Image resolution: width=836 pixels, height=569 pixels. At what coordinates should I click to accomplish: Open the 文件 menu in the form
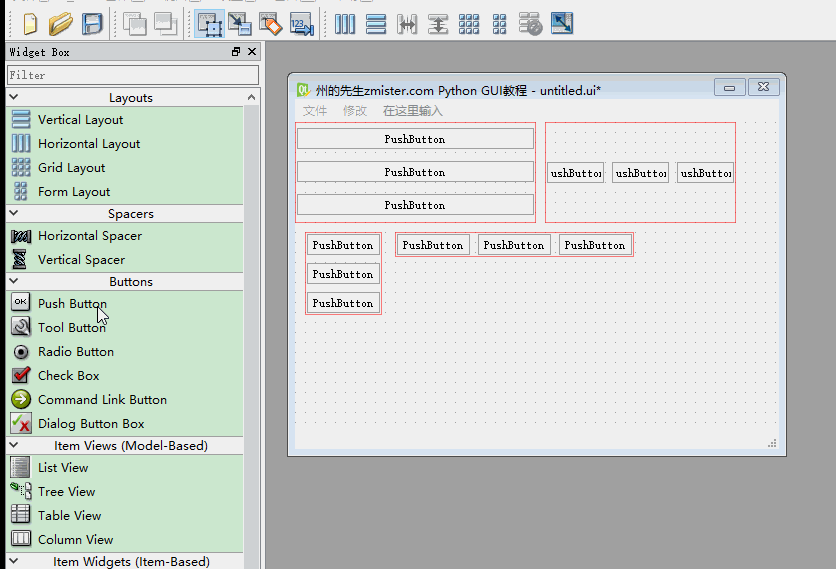(x=315, y=111)
